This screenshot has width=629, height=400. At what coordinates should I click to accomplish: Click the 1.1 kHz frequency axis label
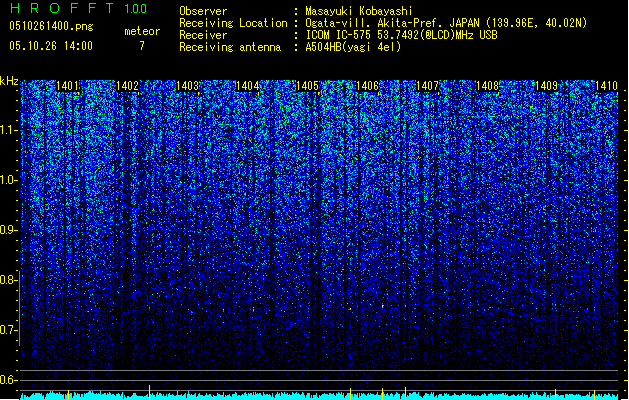(x=7, y=130)
